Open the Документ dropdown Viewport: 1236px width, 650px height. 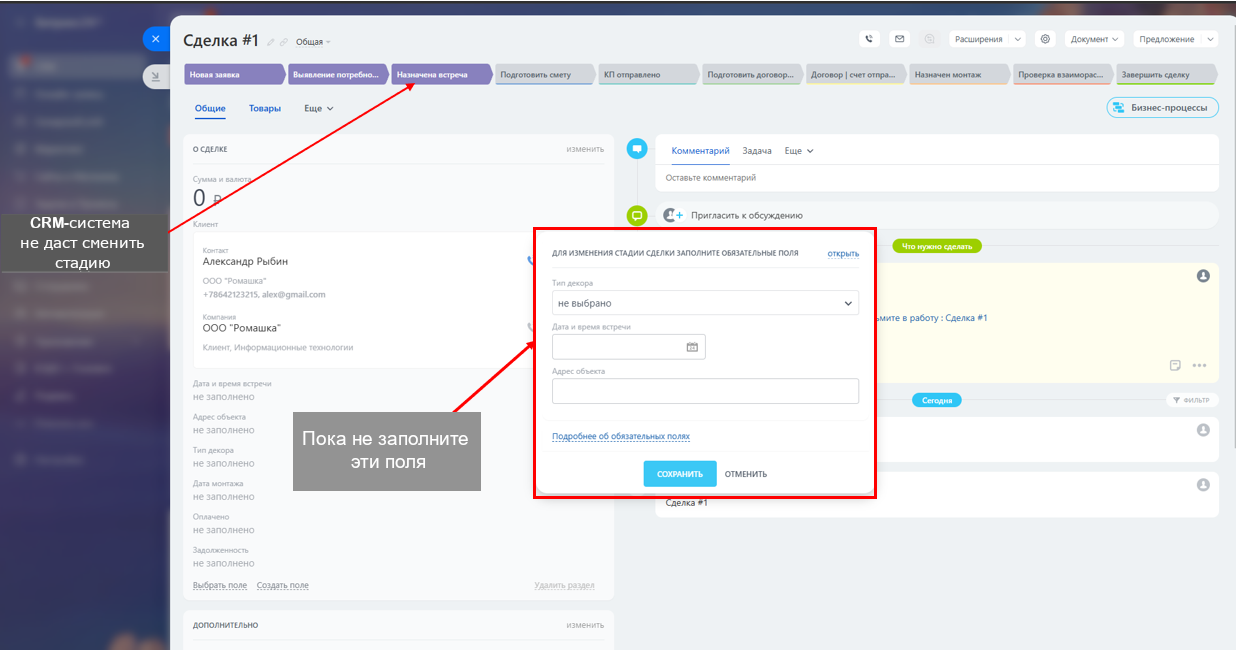click(1095, 39)
